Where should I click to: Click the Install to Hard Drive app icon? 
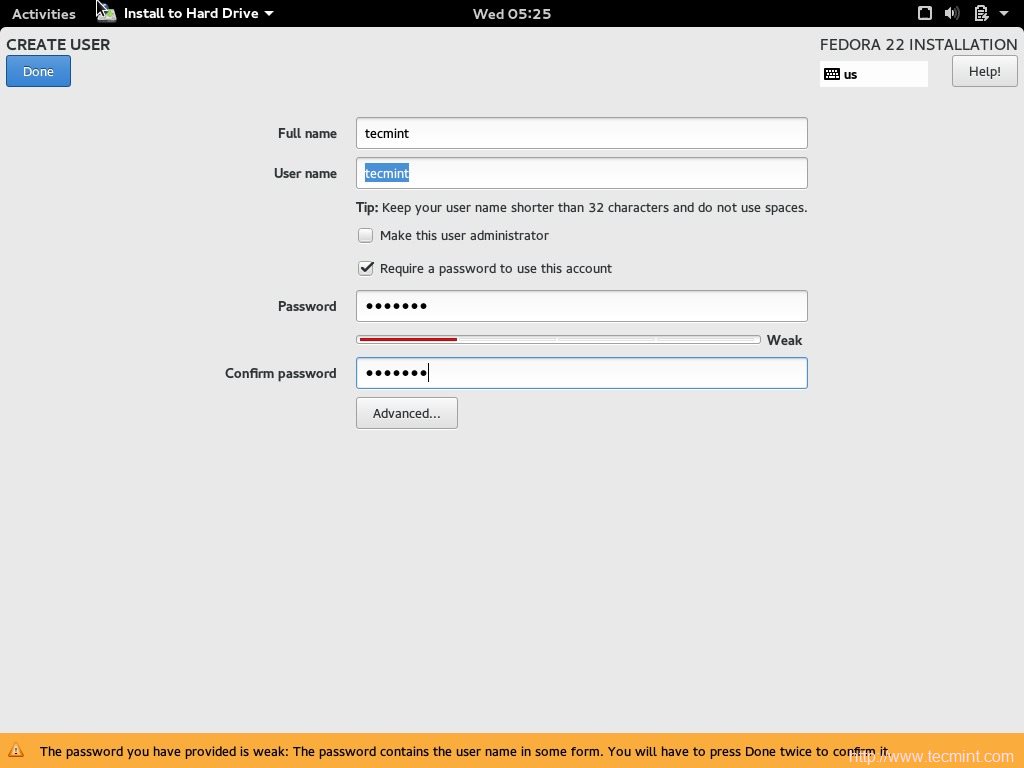(x=106, y=13)
